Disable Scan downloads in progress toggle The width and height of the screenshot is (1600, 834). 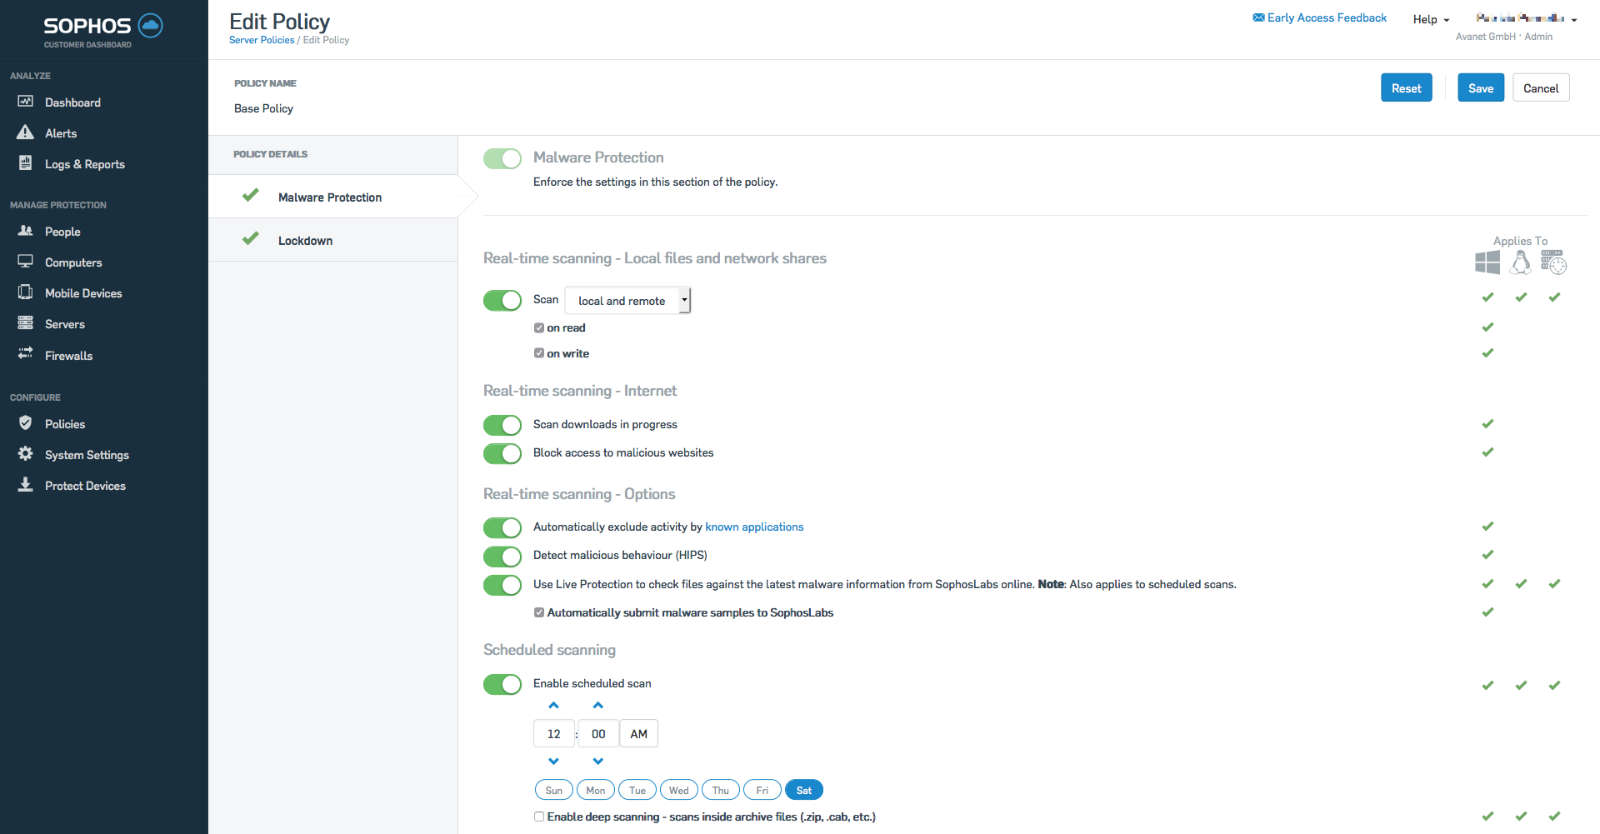coord(502,425)
